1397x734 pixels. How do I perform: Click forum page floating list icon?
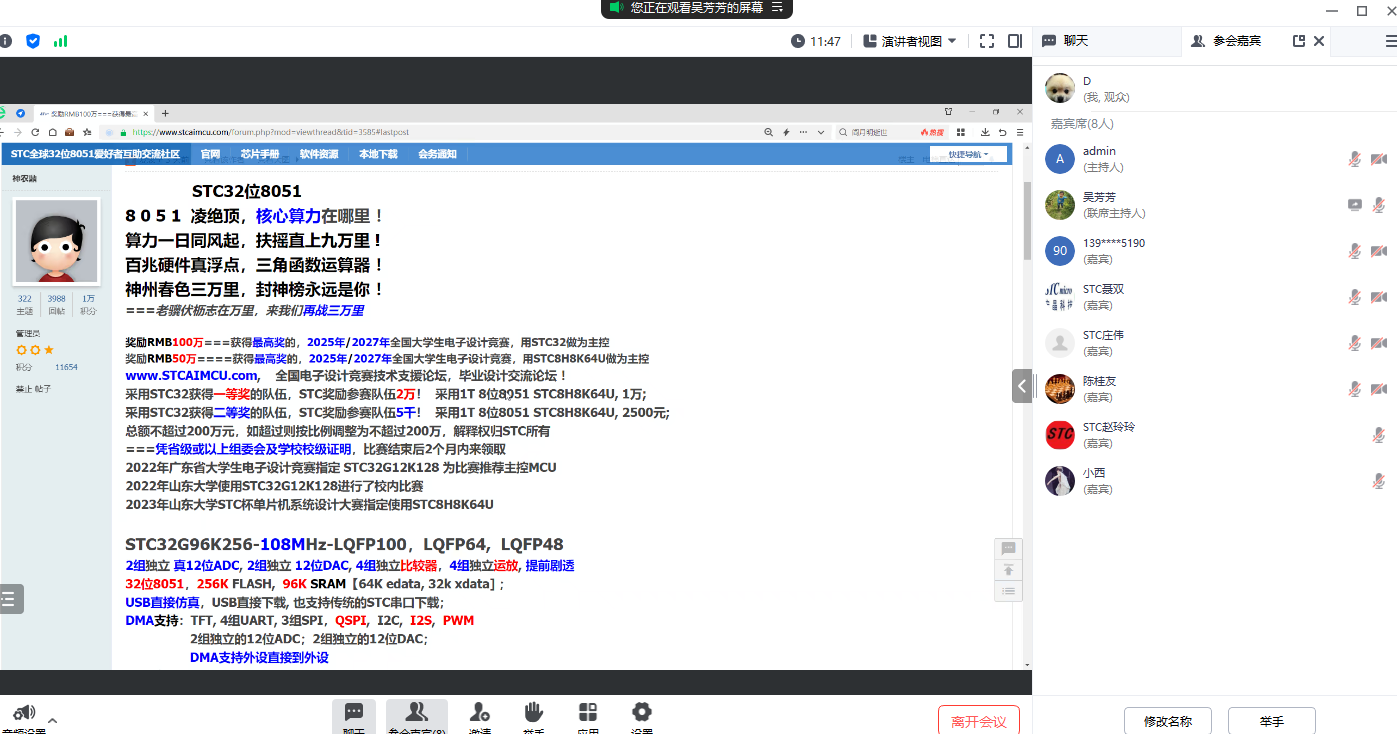(x=1008, y=591)
